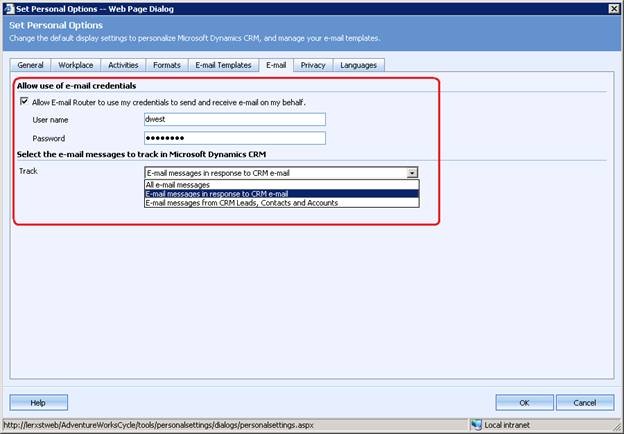Go to the Activities tab

coord(123,65)
